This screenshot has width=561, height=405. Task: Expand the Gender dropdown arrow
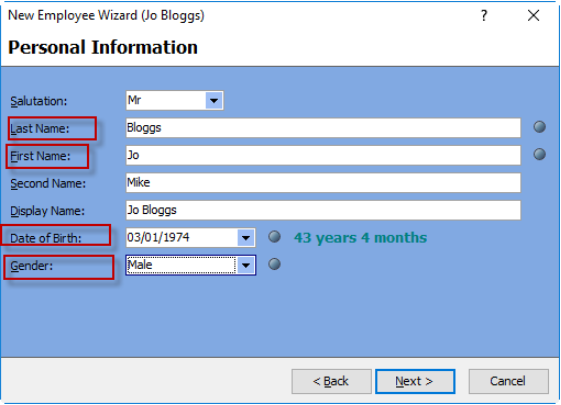246,265
